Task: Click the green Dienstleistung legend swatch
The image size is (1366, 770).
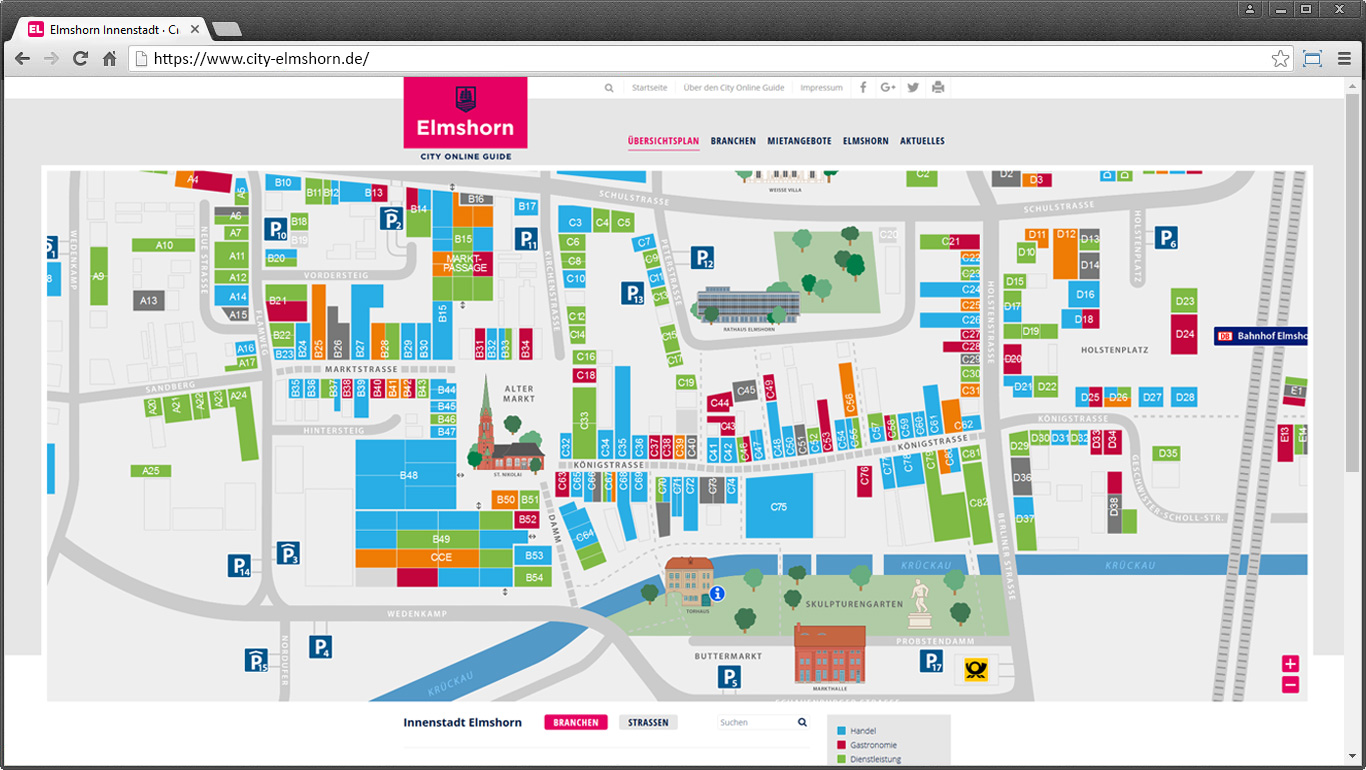Action: pos(842,759)
